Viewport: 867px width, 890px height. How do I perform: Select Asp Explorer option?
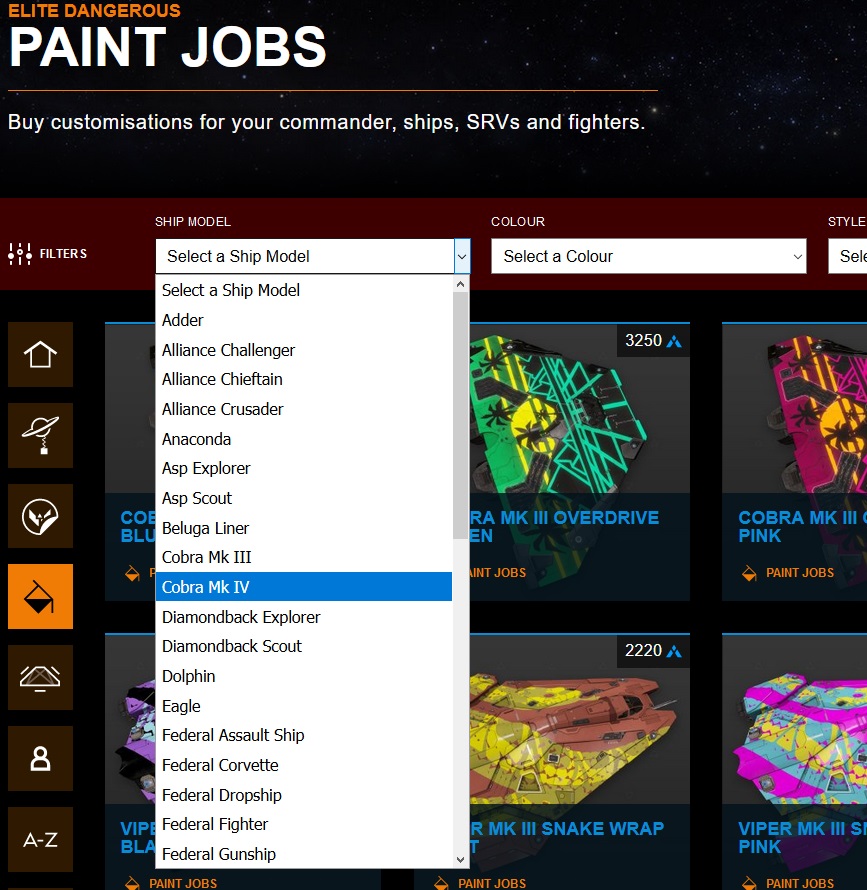coord(304,468)
